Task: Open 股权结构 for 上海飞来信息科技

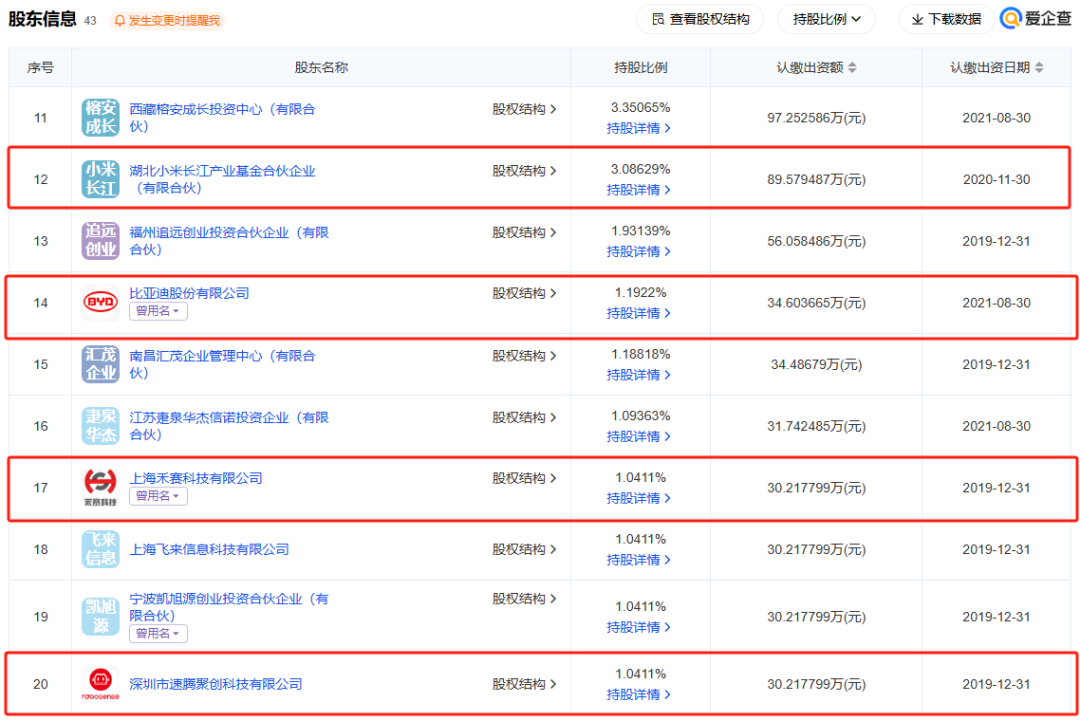Action: [x=524, y=550]
